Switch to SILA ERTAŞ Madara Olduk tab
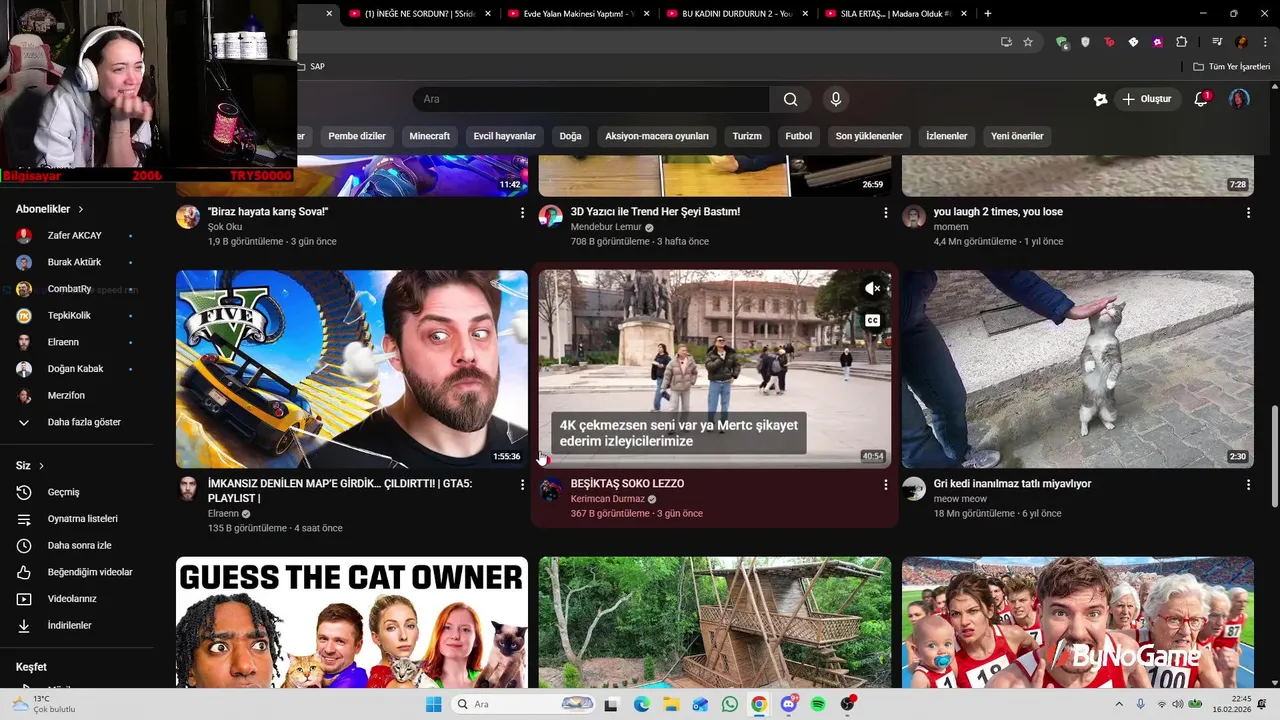1280x720 pixels. [x=895, y=13]
